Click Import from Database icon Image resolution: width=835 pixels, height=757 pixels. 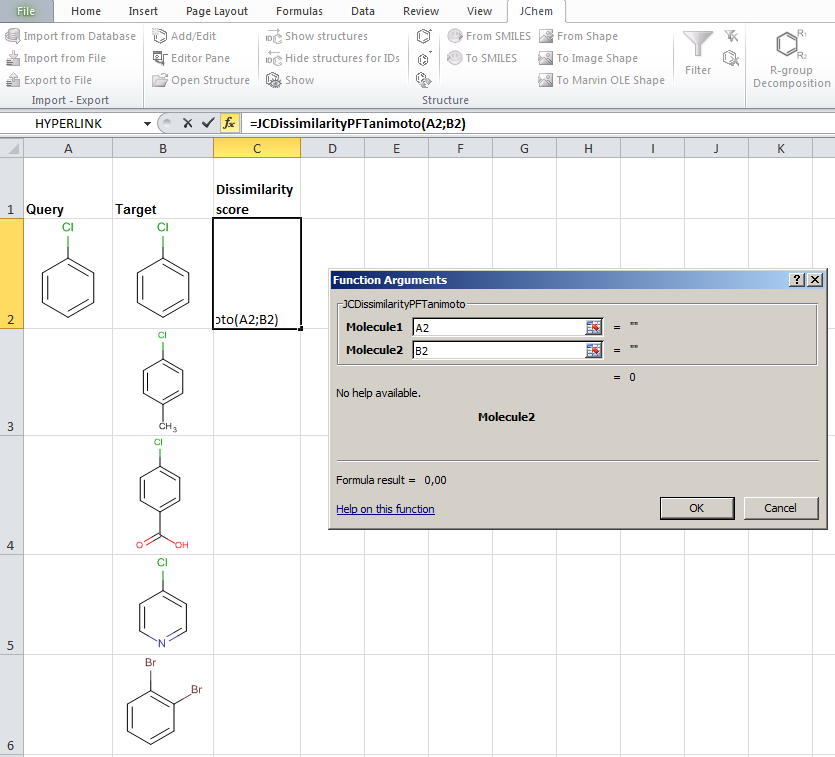(13, 36)
